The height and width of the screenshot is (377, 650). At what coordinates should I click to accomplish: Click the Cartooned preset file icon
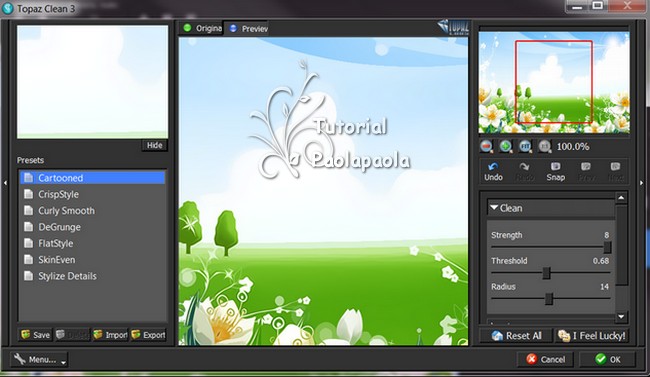point(29,178)
